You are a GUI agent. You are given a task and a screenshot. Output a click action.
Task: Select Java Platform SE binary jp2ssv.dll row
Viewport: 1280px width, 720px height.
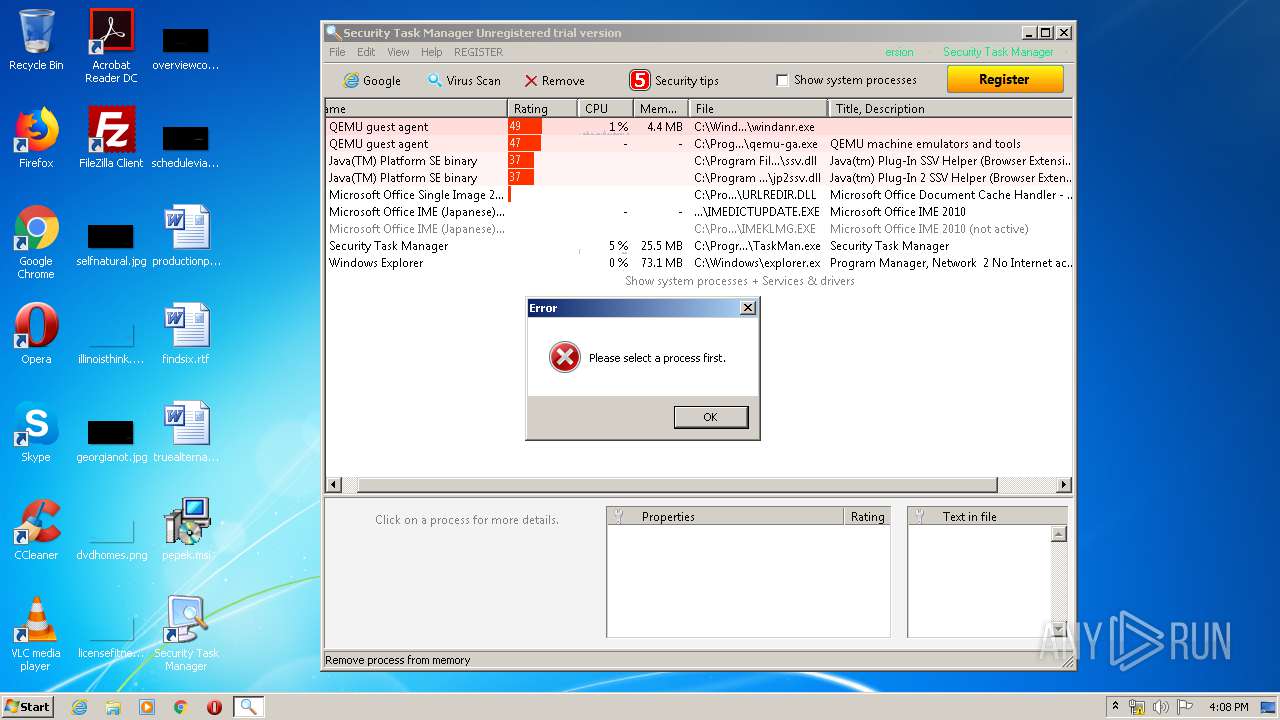[699, 178]
